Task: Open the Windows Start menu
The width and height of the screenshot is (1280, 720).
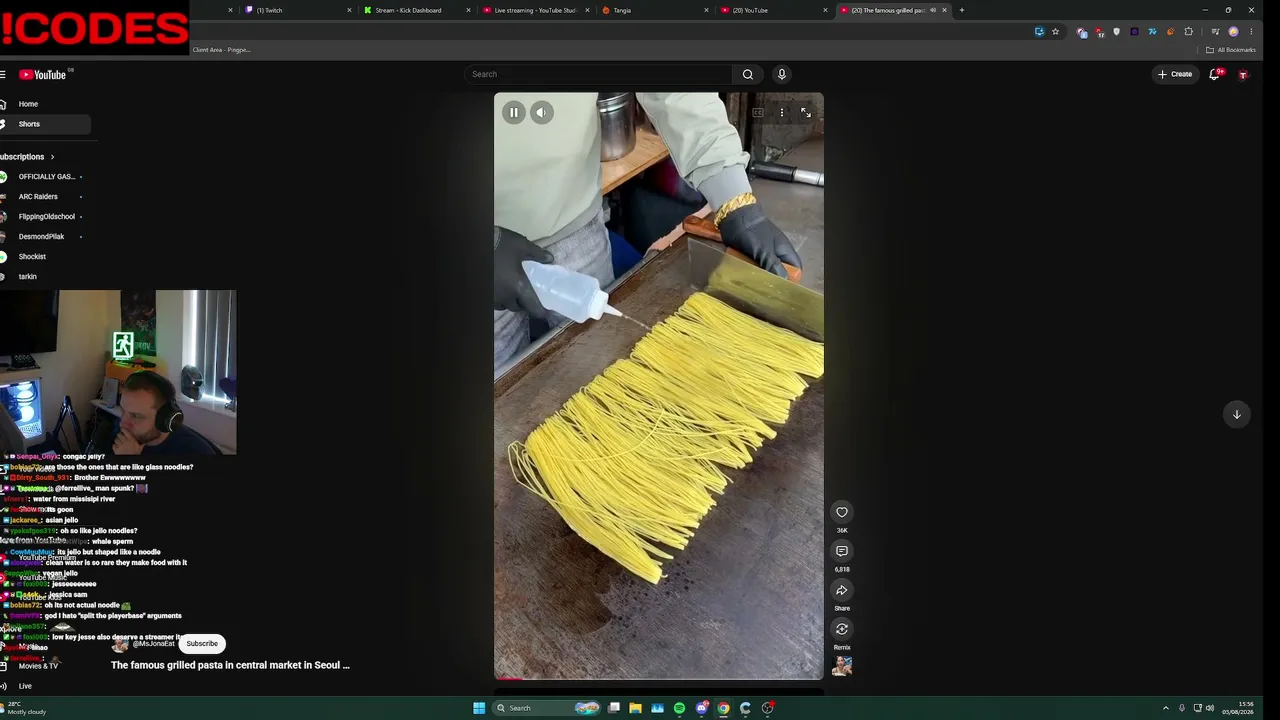Action: [x=479, y=708]
